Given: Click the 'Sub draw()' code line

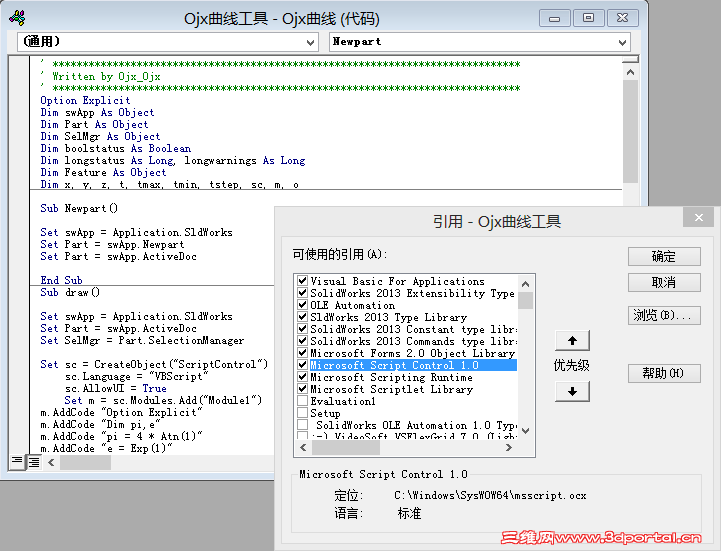Looking at the screenshot, I should 70,293.
